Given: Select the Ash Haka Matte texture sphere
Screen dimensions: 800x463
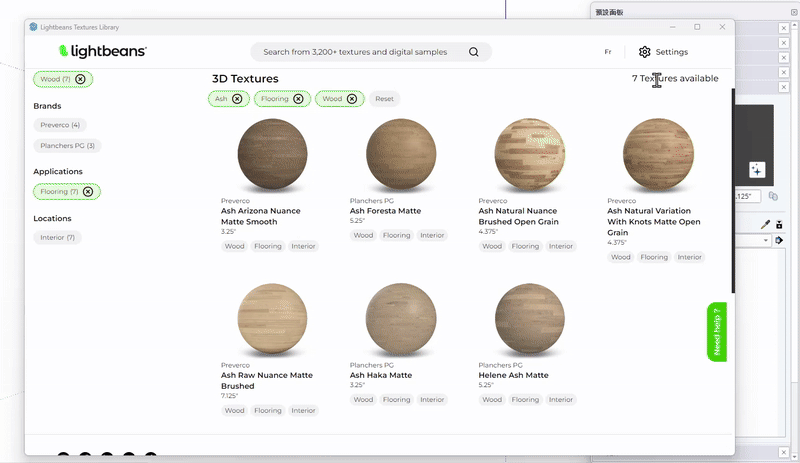Looking at the screenshot, I should pyautogui.click(x=401, y=319).
